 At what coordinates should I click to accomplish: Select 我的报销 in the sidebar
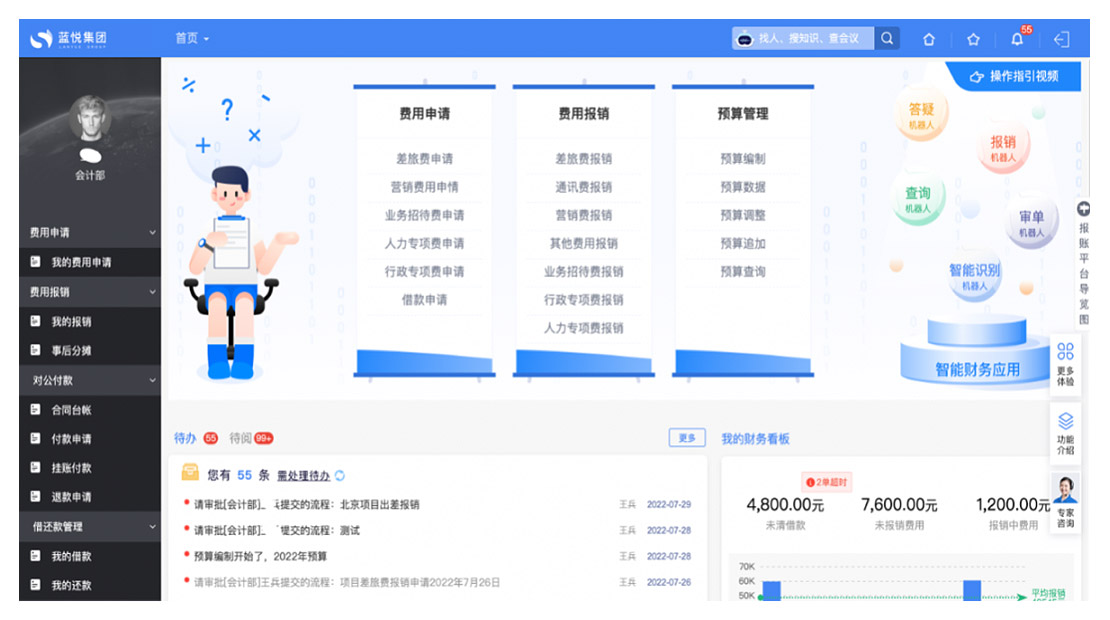point(72,322)
